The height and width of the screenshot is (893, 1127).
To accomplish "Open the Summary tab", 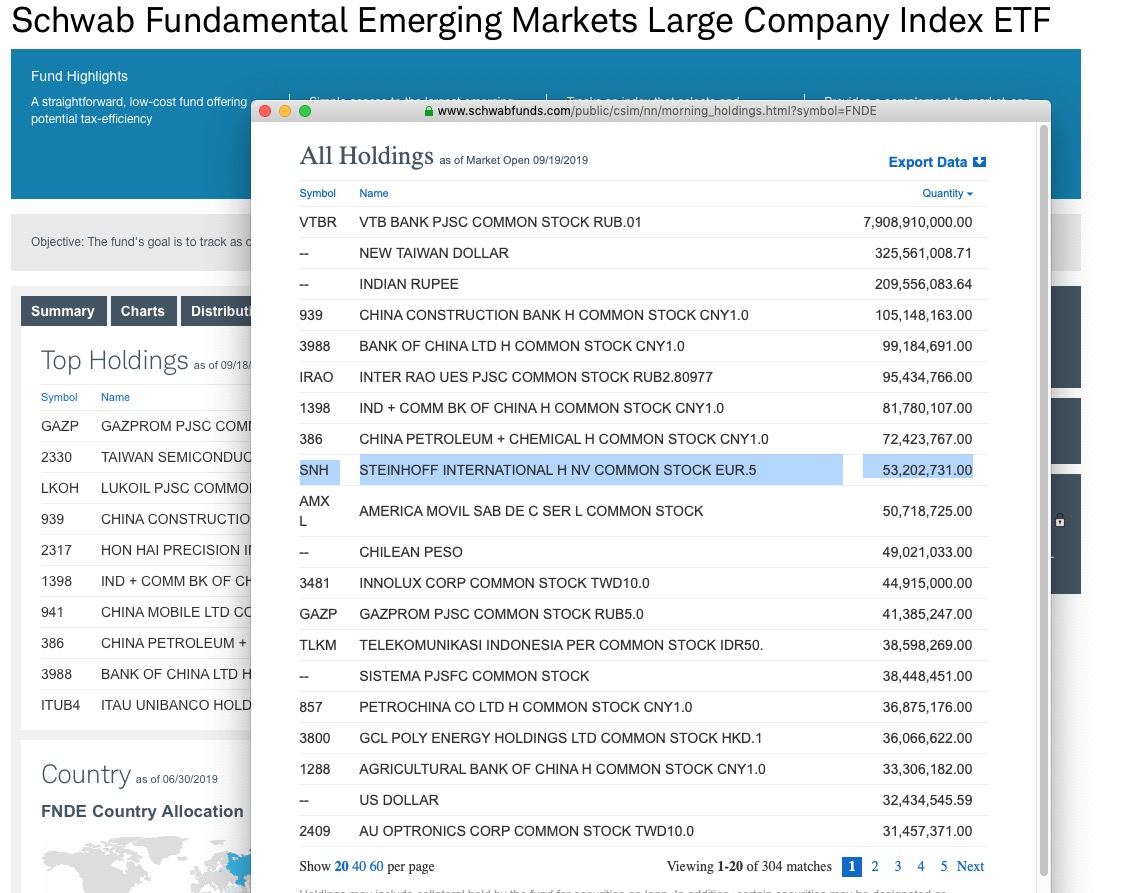I will 63,311.
